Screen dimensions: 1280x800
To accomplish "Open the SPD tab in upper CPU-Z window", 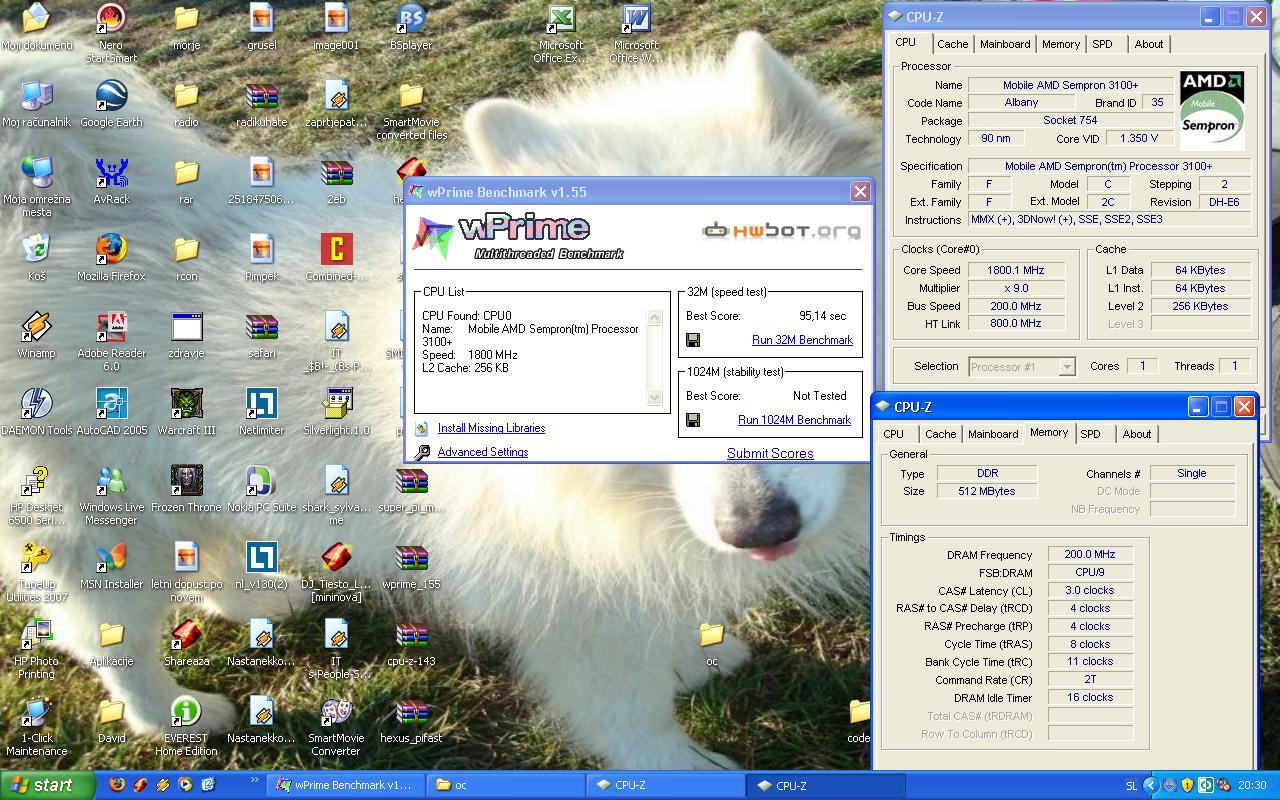I will click(1102, 44).
